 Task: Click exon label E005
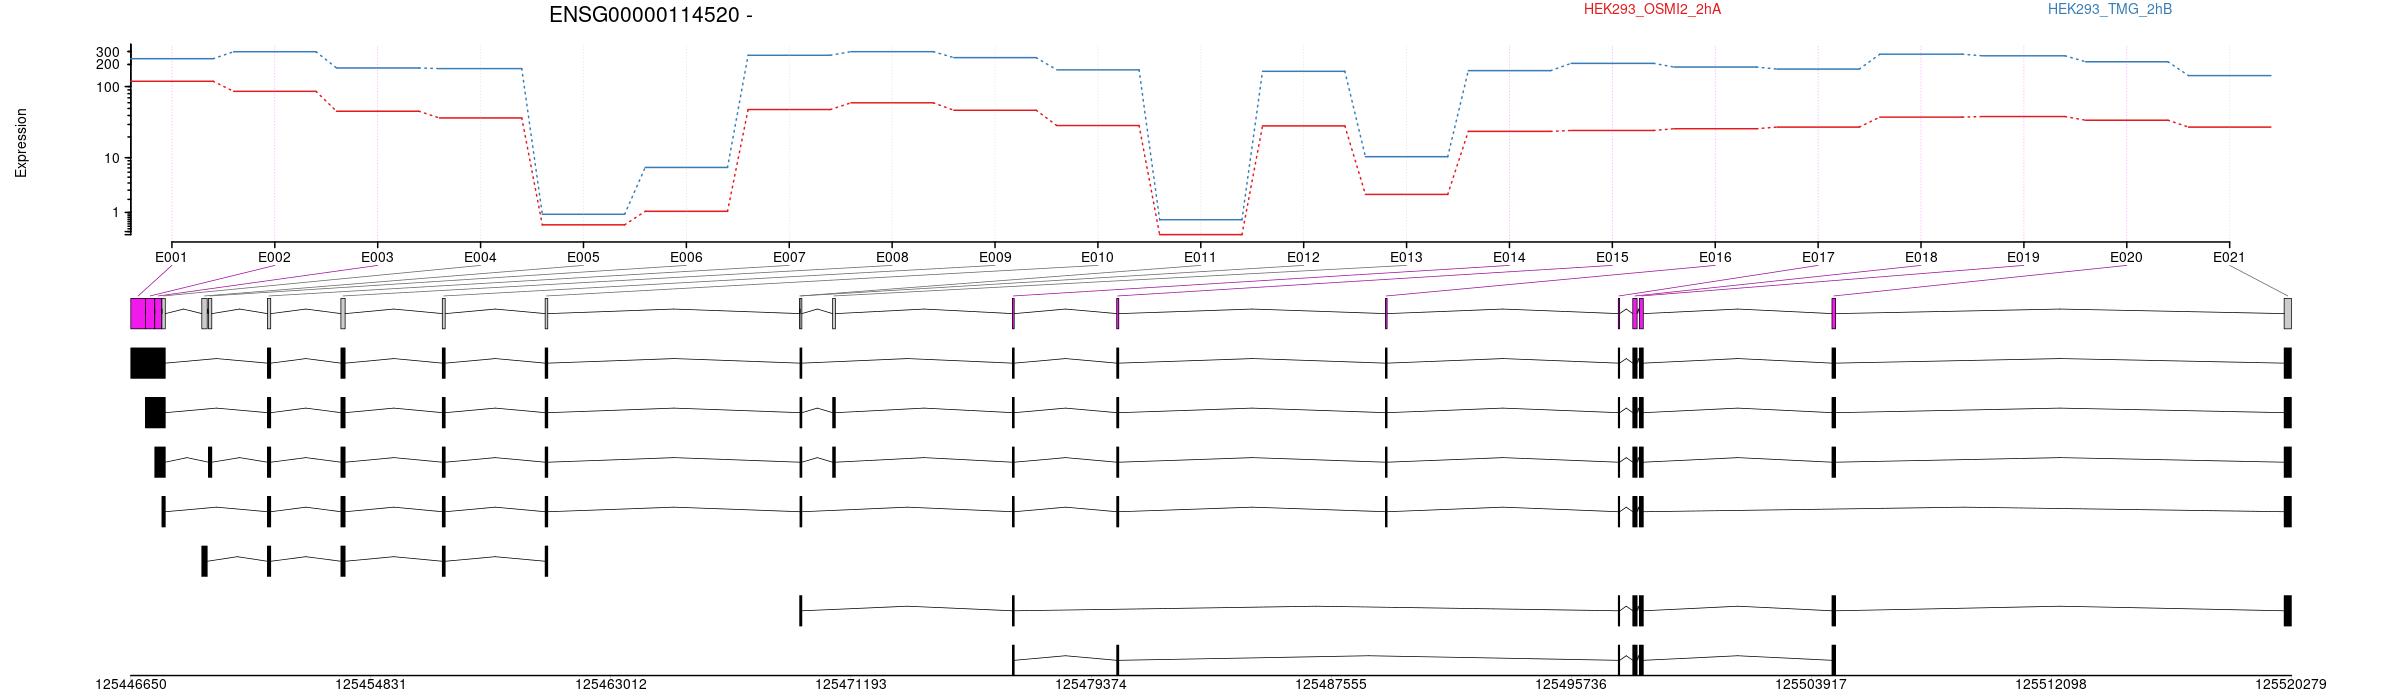583,257
